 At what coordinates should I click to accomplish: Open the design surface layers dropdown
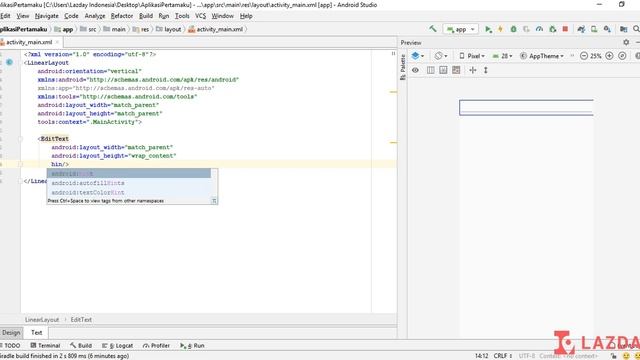(417, 56)
